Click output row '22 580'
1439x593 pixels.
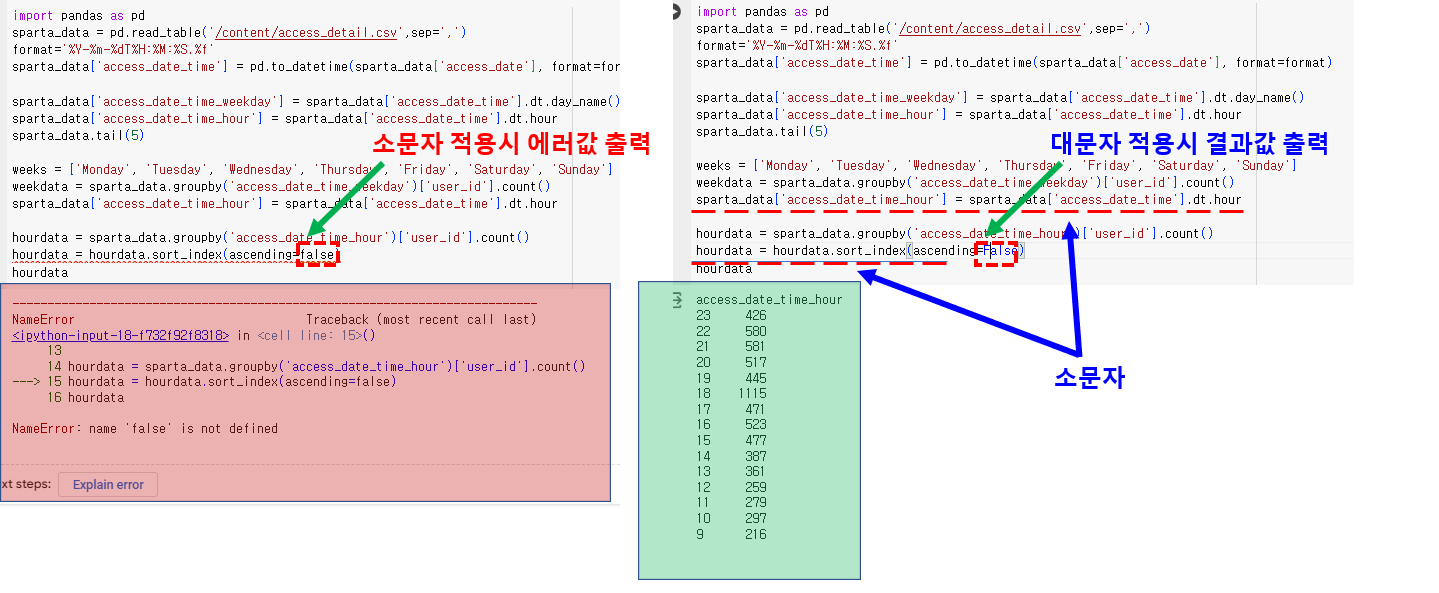tap(731, 331)
